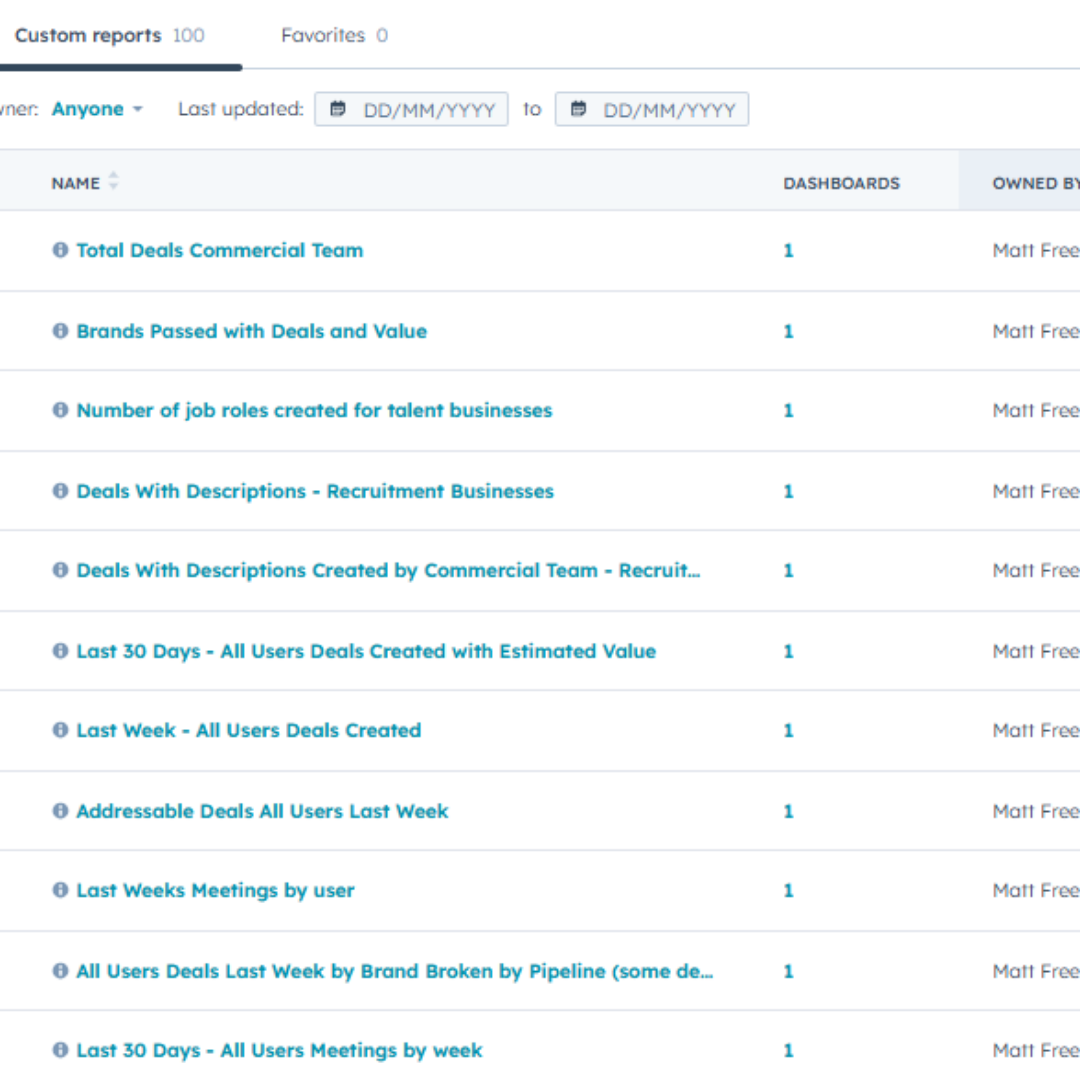Click info icon beside Total Deals Commercial Team
This screenshot has height=1080, width=1080.
[x=61, y=250]
